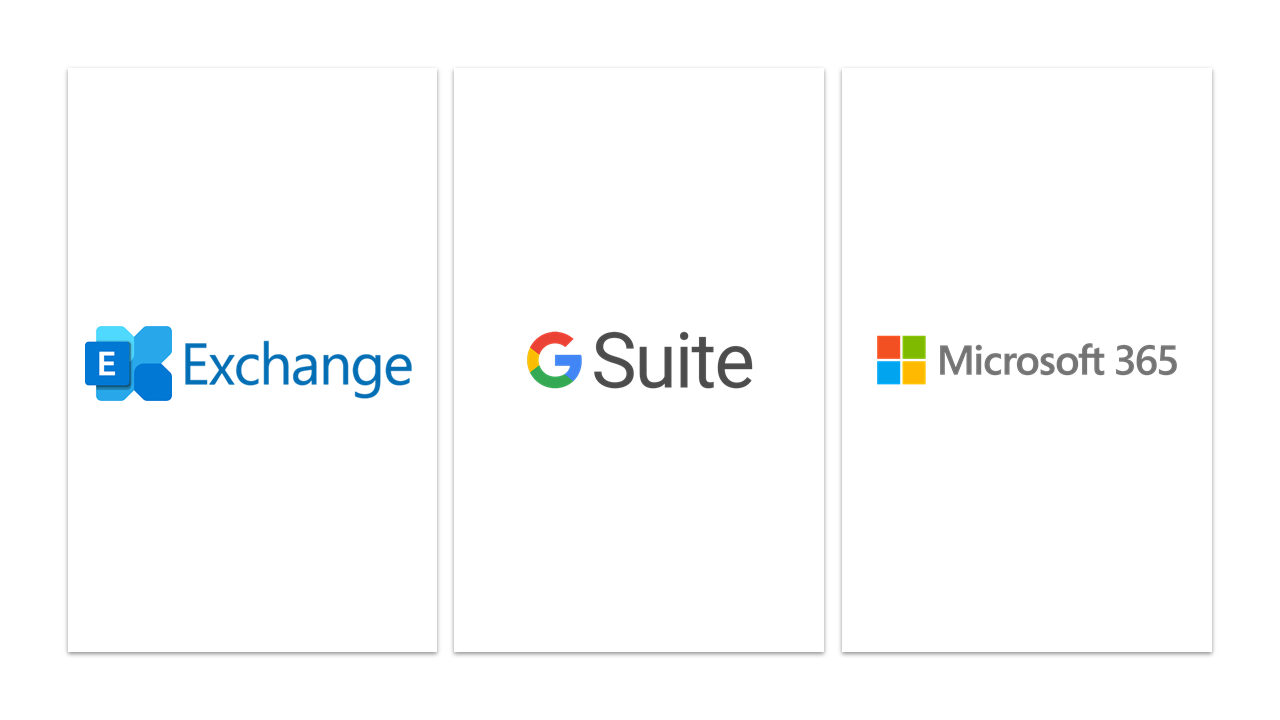Image resolution: width=1280 pixels, height=720 pixels.
Task: Click the gray "Suite" text
Action: 672,361
